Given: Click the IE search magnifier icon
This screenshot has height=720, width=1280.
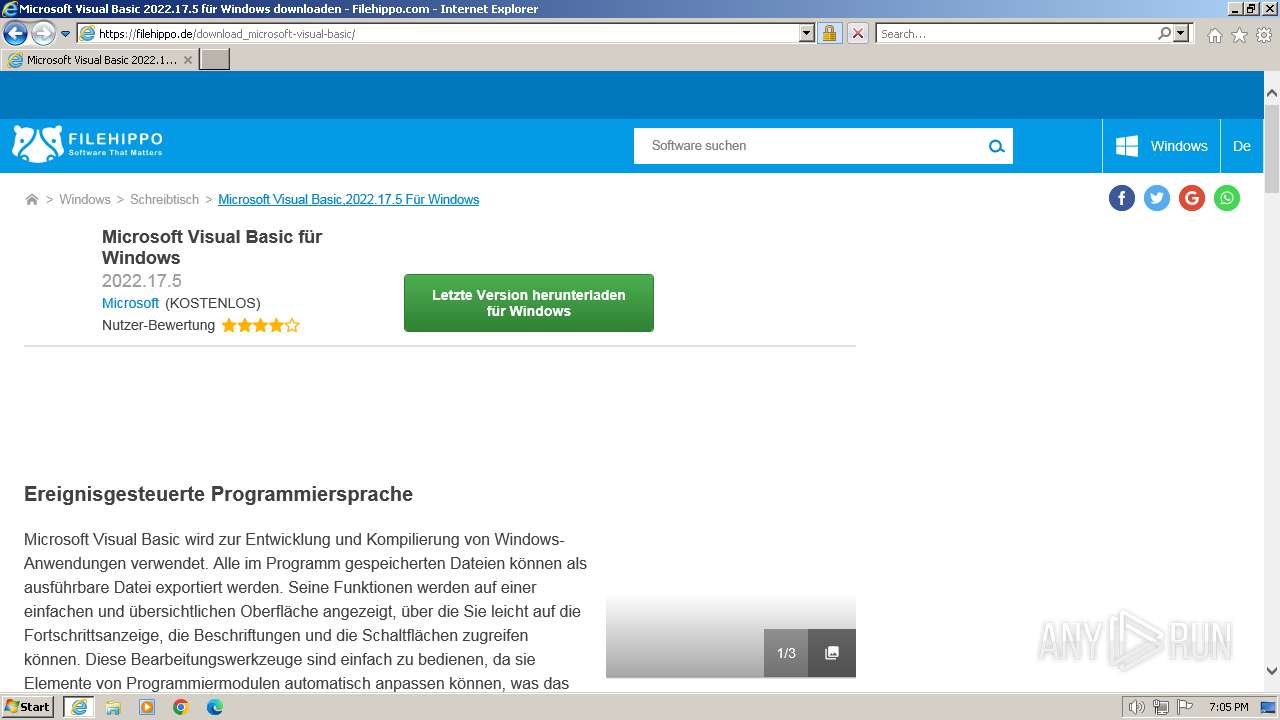Looking at the screenshot, I should (1164, 33).
